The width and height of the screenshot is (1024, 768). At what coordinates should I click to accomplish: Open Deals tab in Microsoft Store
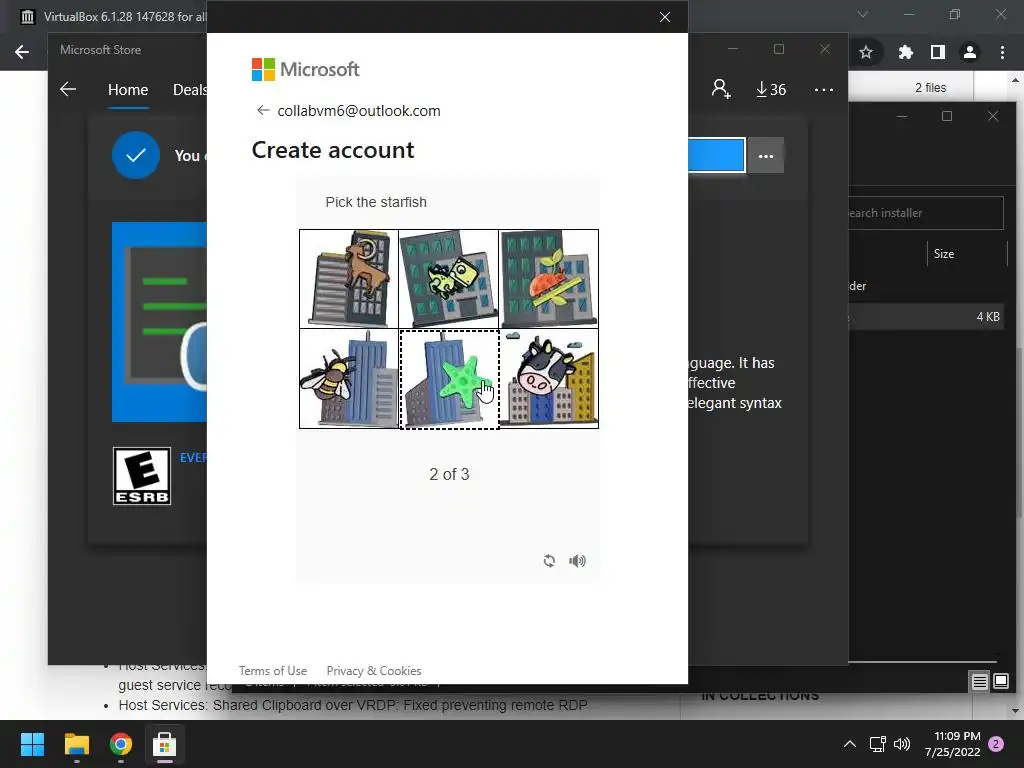pos(189,89)
